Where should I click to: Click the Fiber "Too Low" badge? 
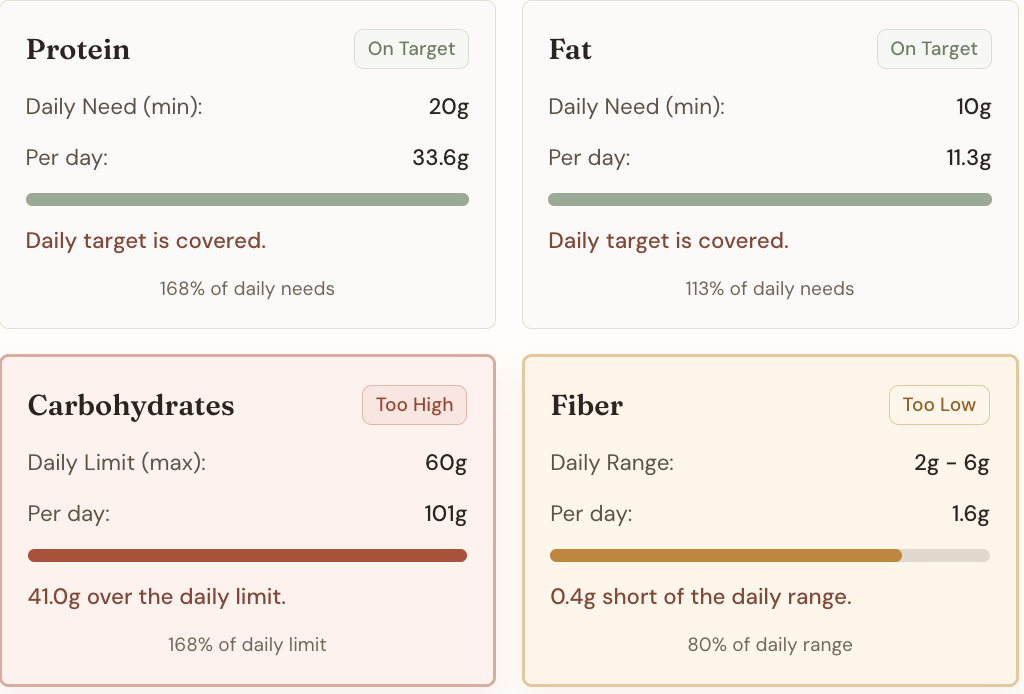coord(939,405)
